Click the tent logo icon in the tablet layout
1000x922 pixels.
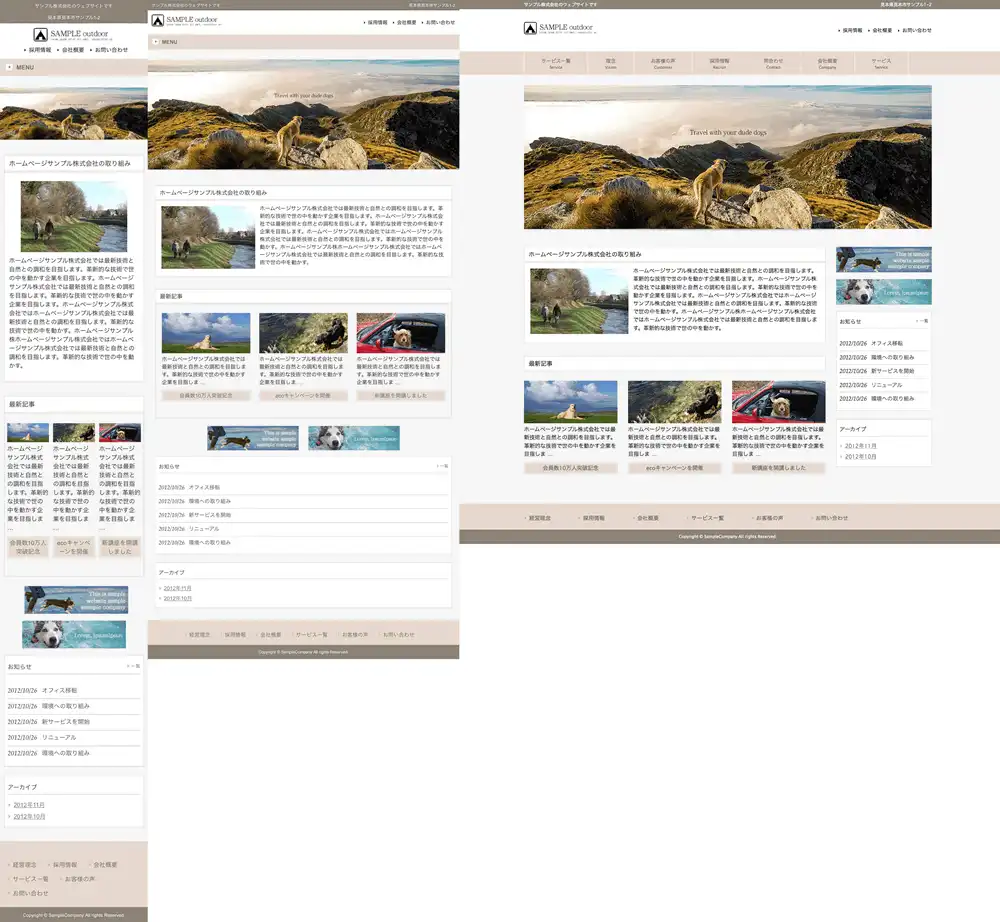pyautogui.click(x=158, y=20)
